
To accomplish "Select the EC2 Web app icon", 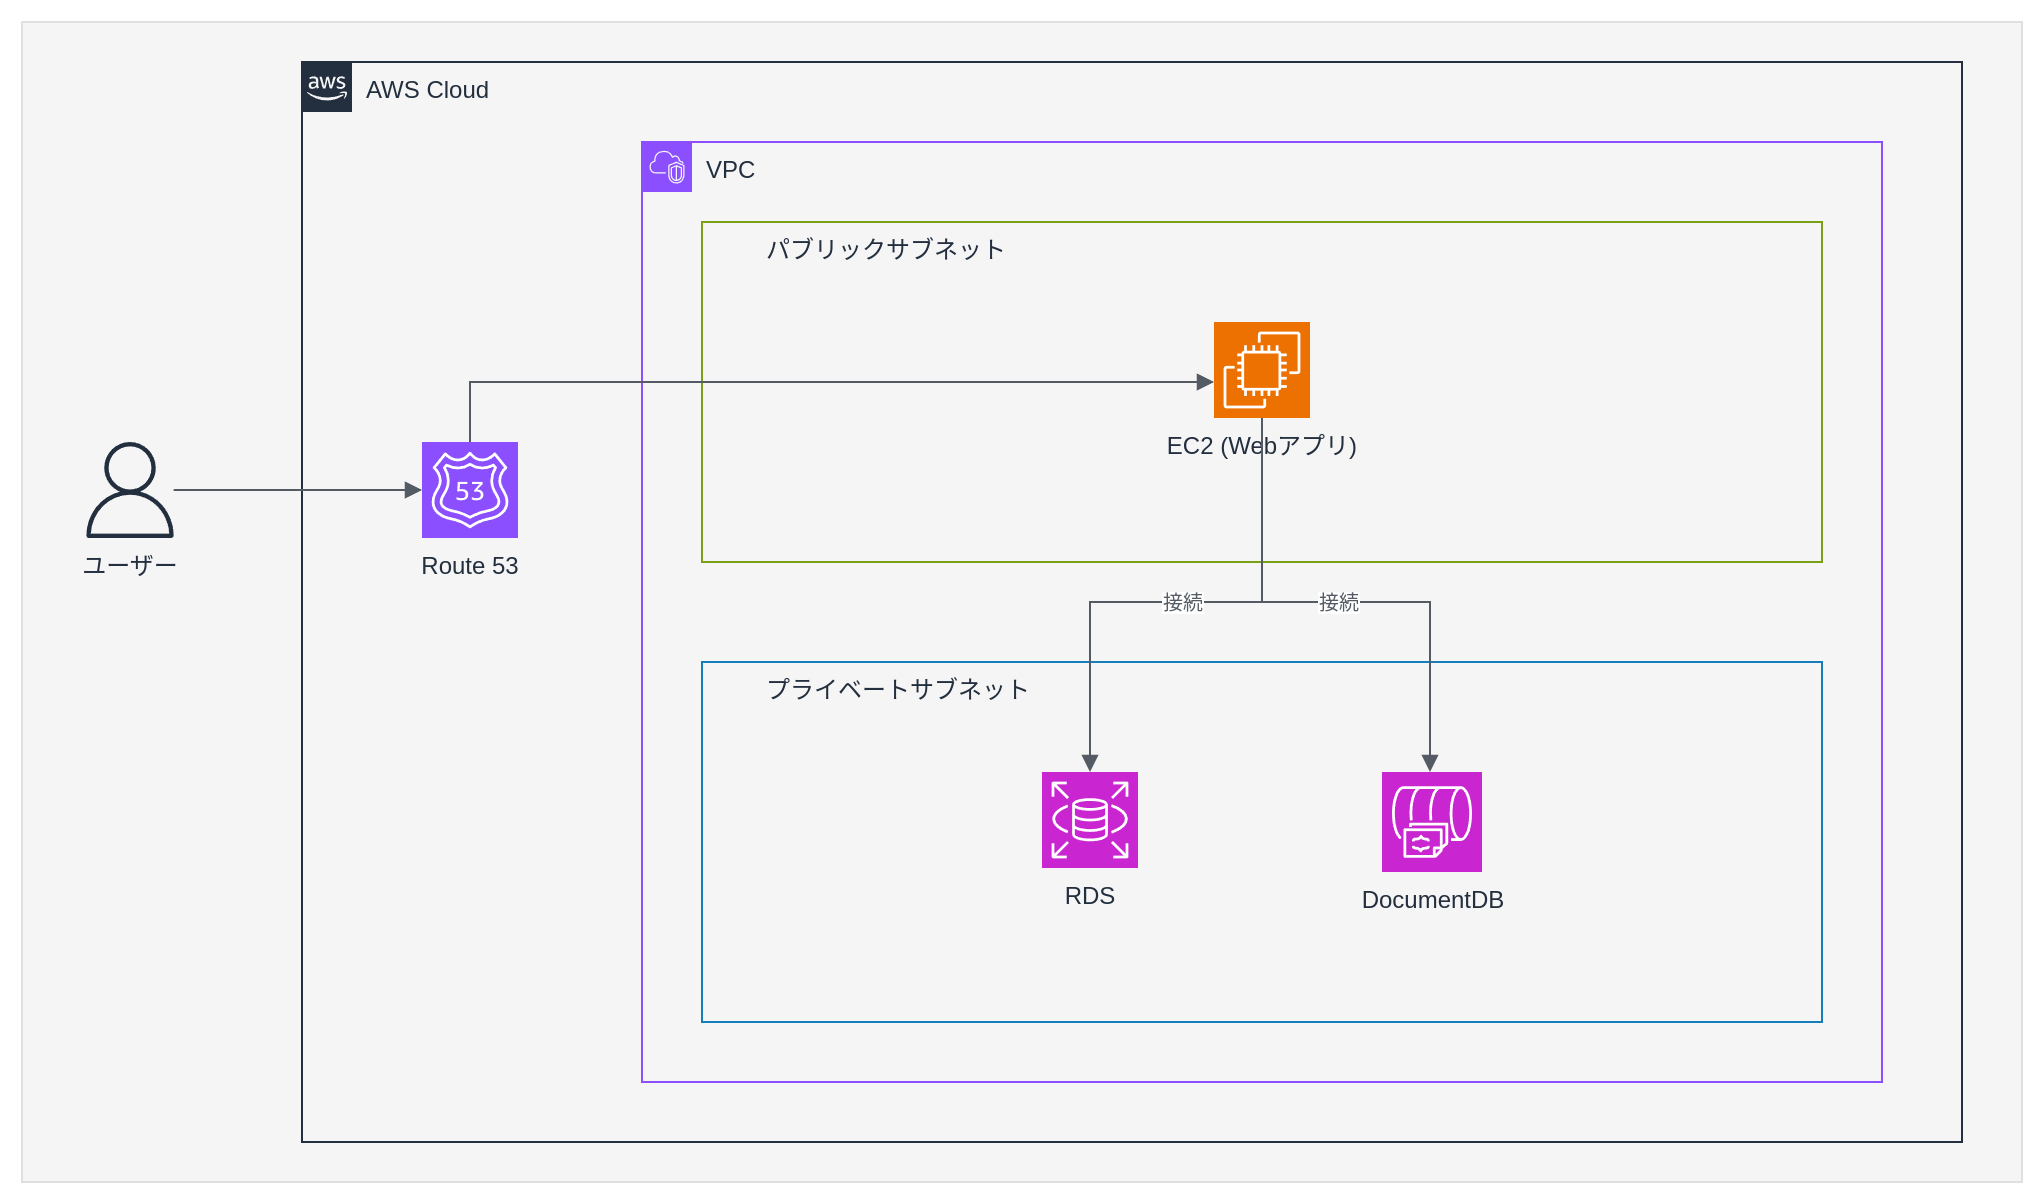I will tap(1261, 370).
